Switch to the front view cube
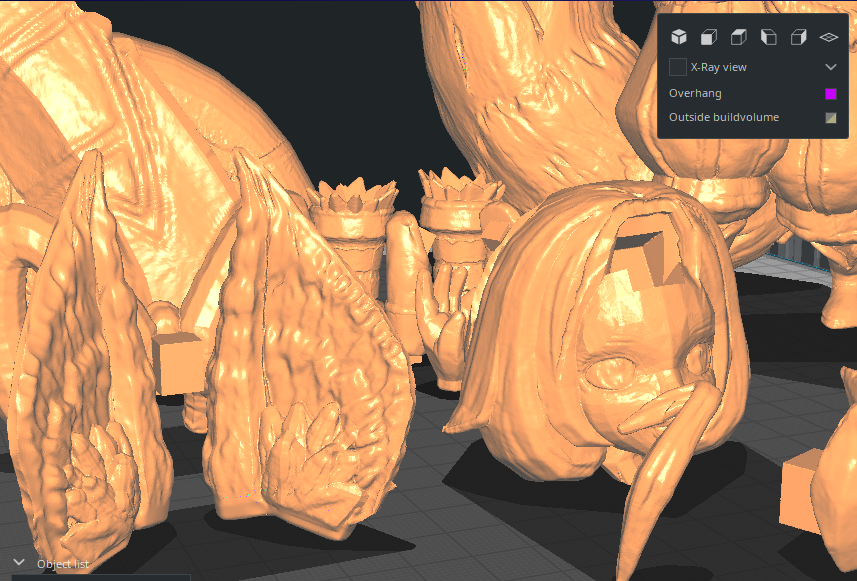Viewport: 857px width, 581px height. pyautogui.click(x=709, y=37)
